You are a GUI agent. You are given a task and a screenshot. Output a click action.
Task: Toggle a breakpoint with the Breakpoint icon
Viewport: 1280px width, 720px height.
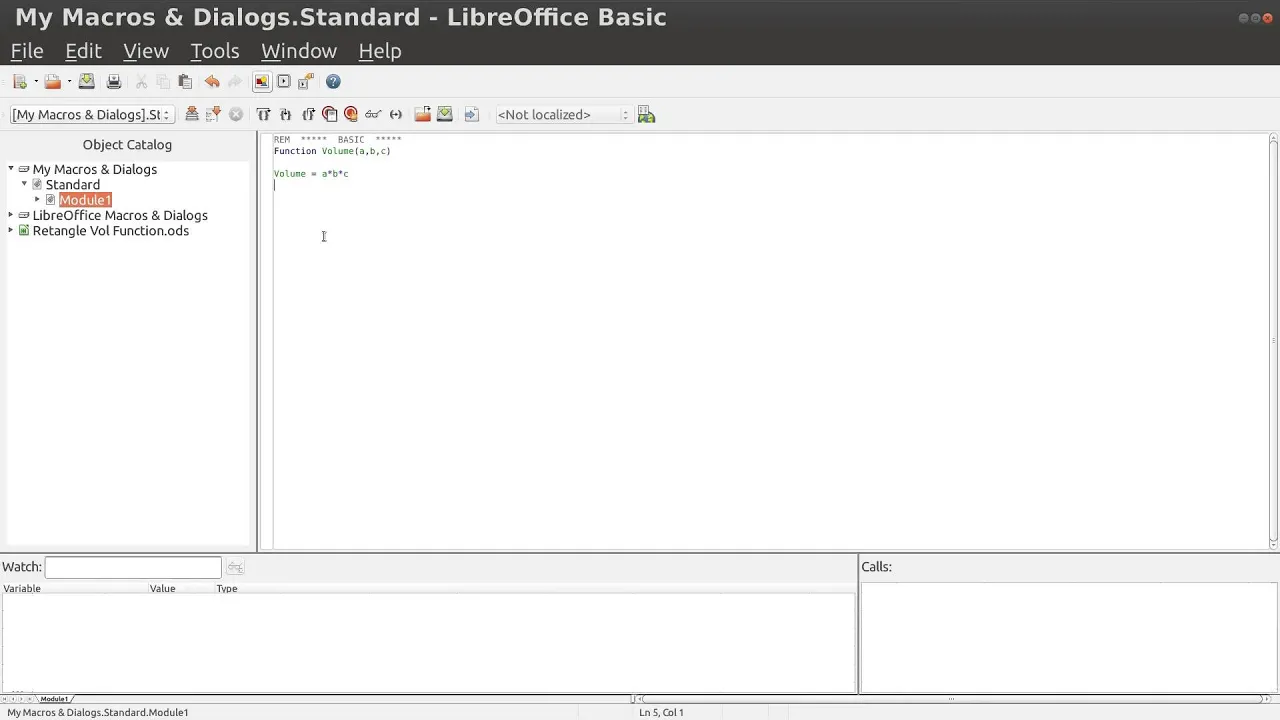329,115
